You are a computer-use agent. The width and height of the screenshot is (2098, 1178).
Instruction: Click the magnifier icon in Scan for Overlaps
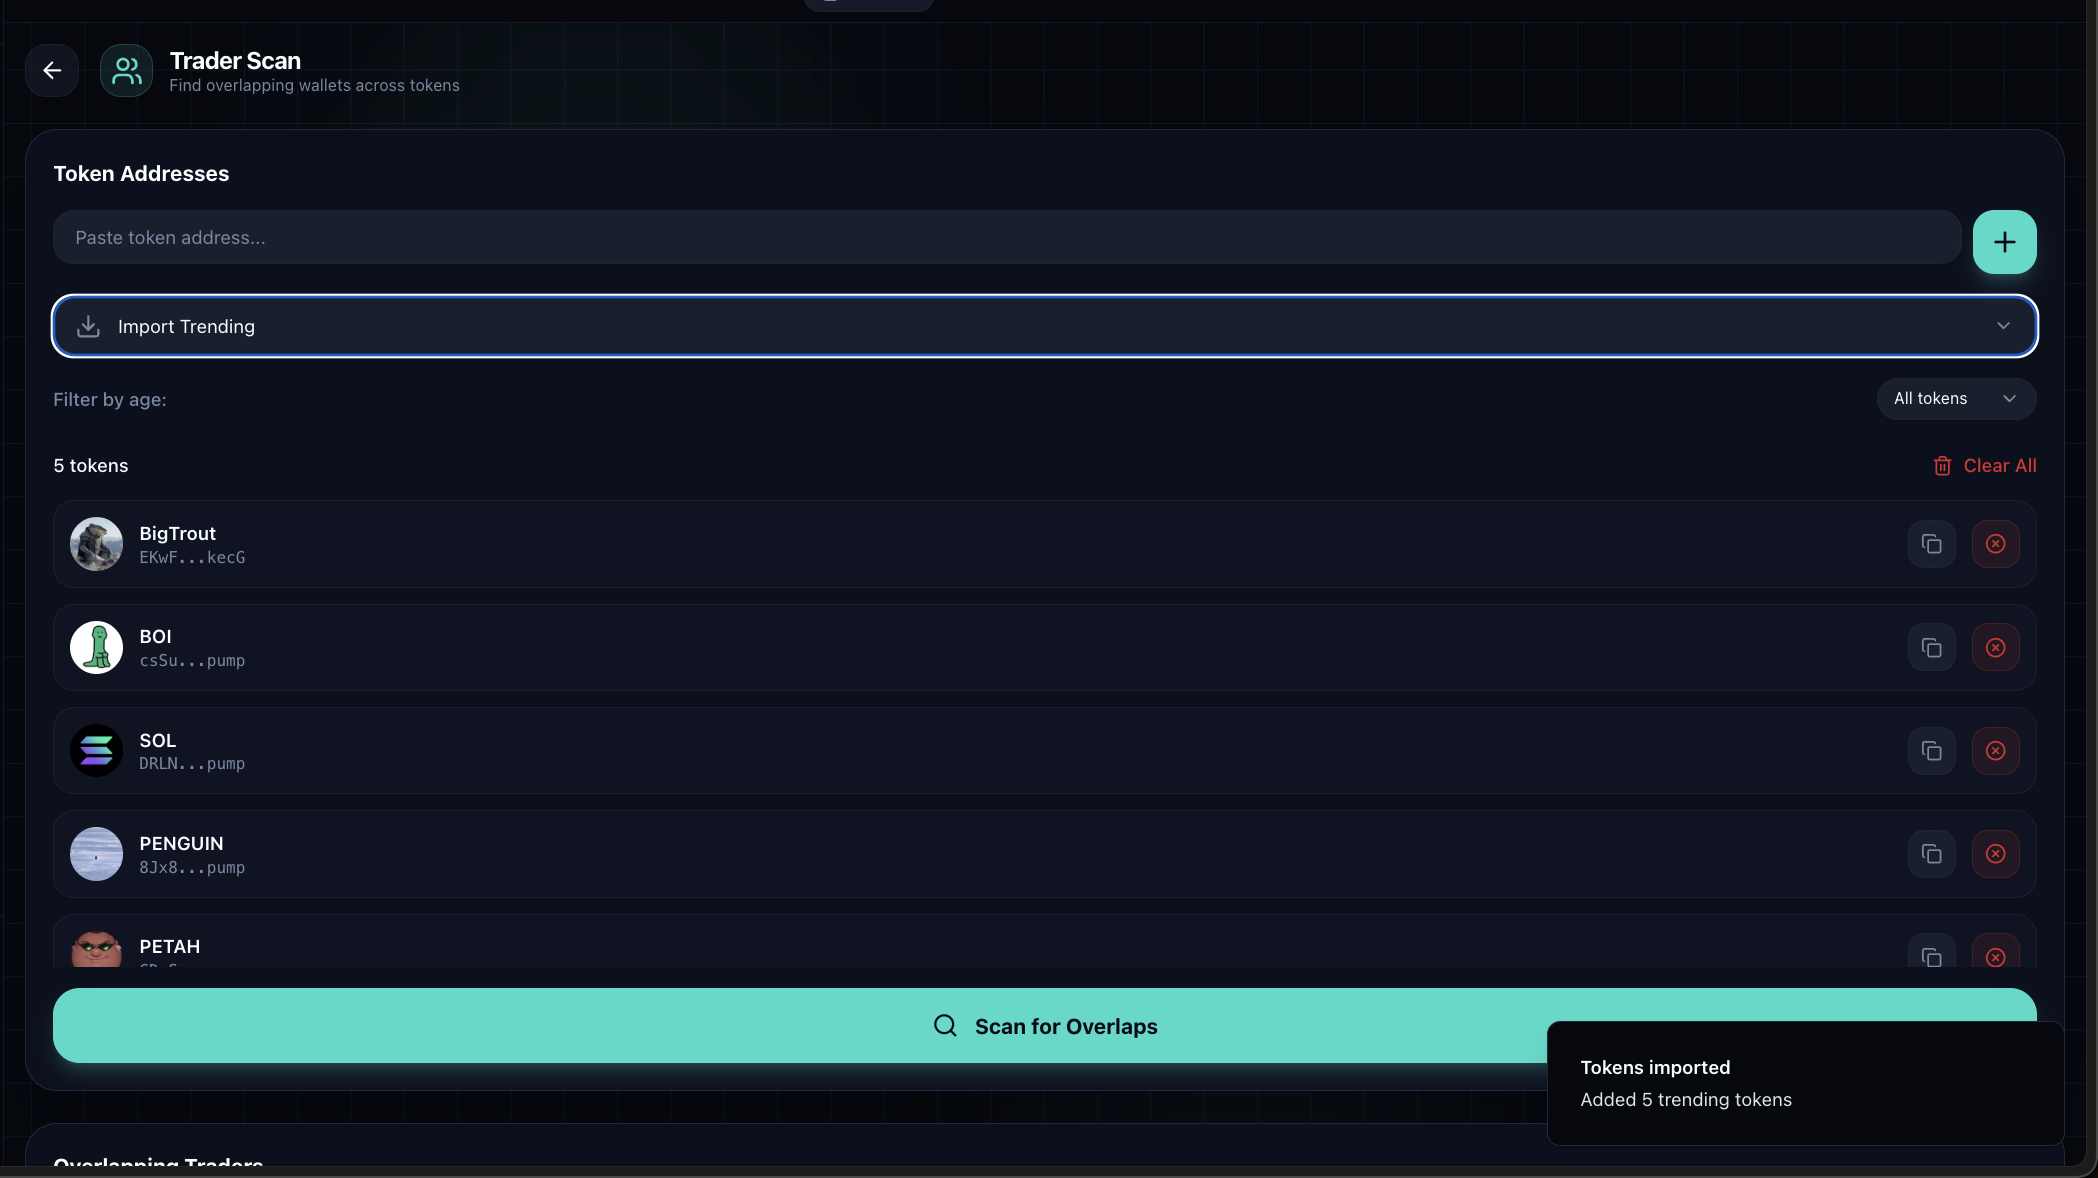click(x=944, y=1026)
